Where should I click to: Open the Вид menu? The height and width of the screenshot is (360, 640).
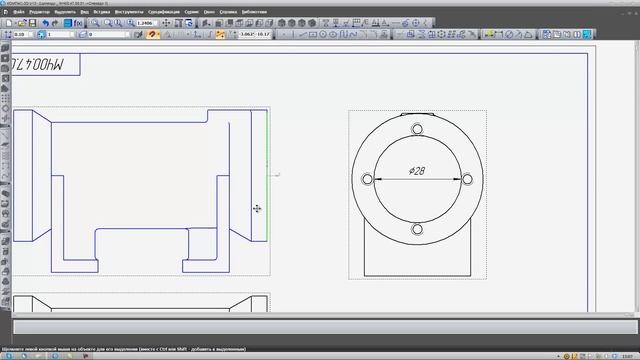(x=84, y=12)
